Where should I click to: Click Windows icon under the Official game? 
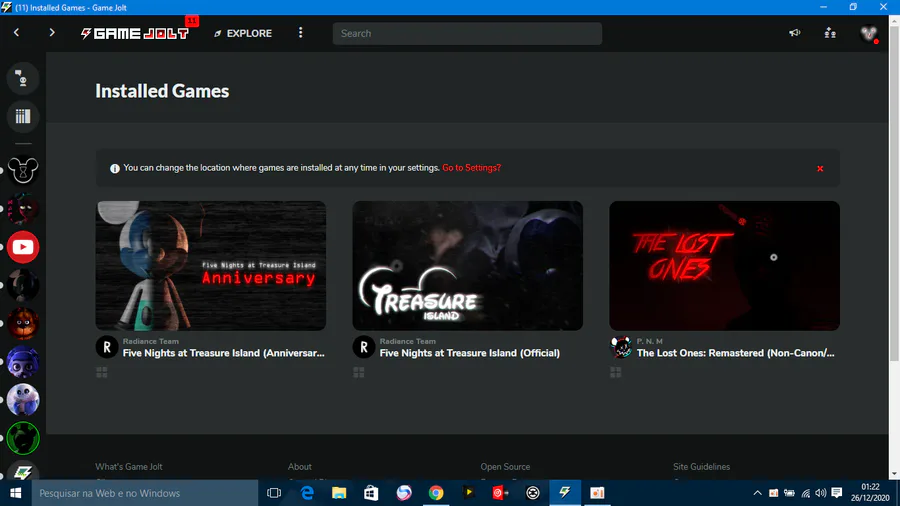(359, 372)
